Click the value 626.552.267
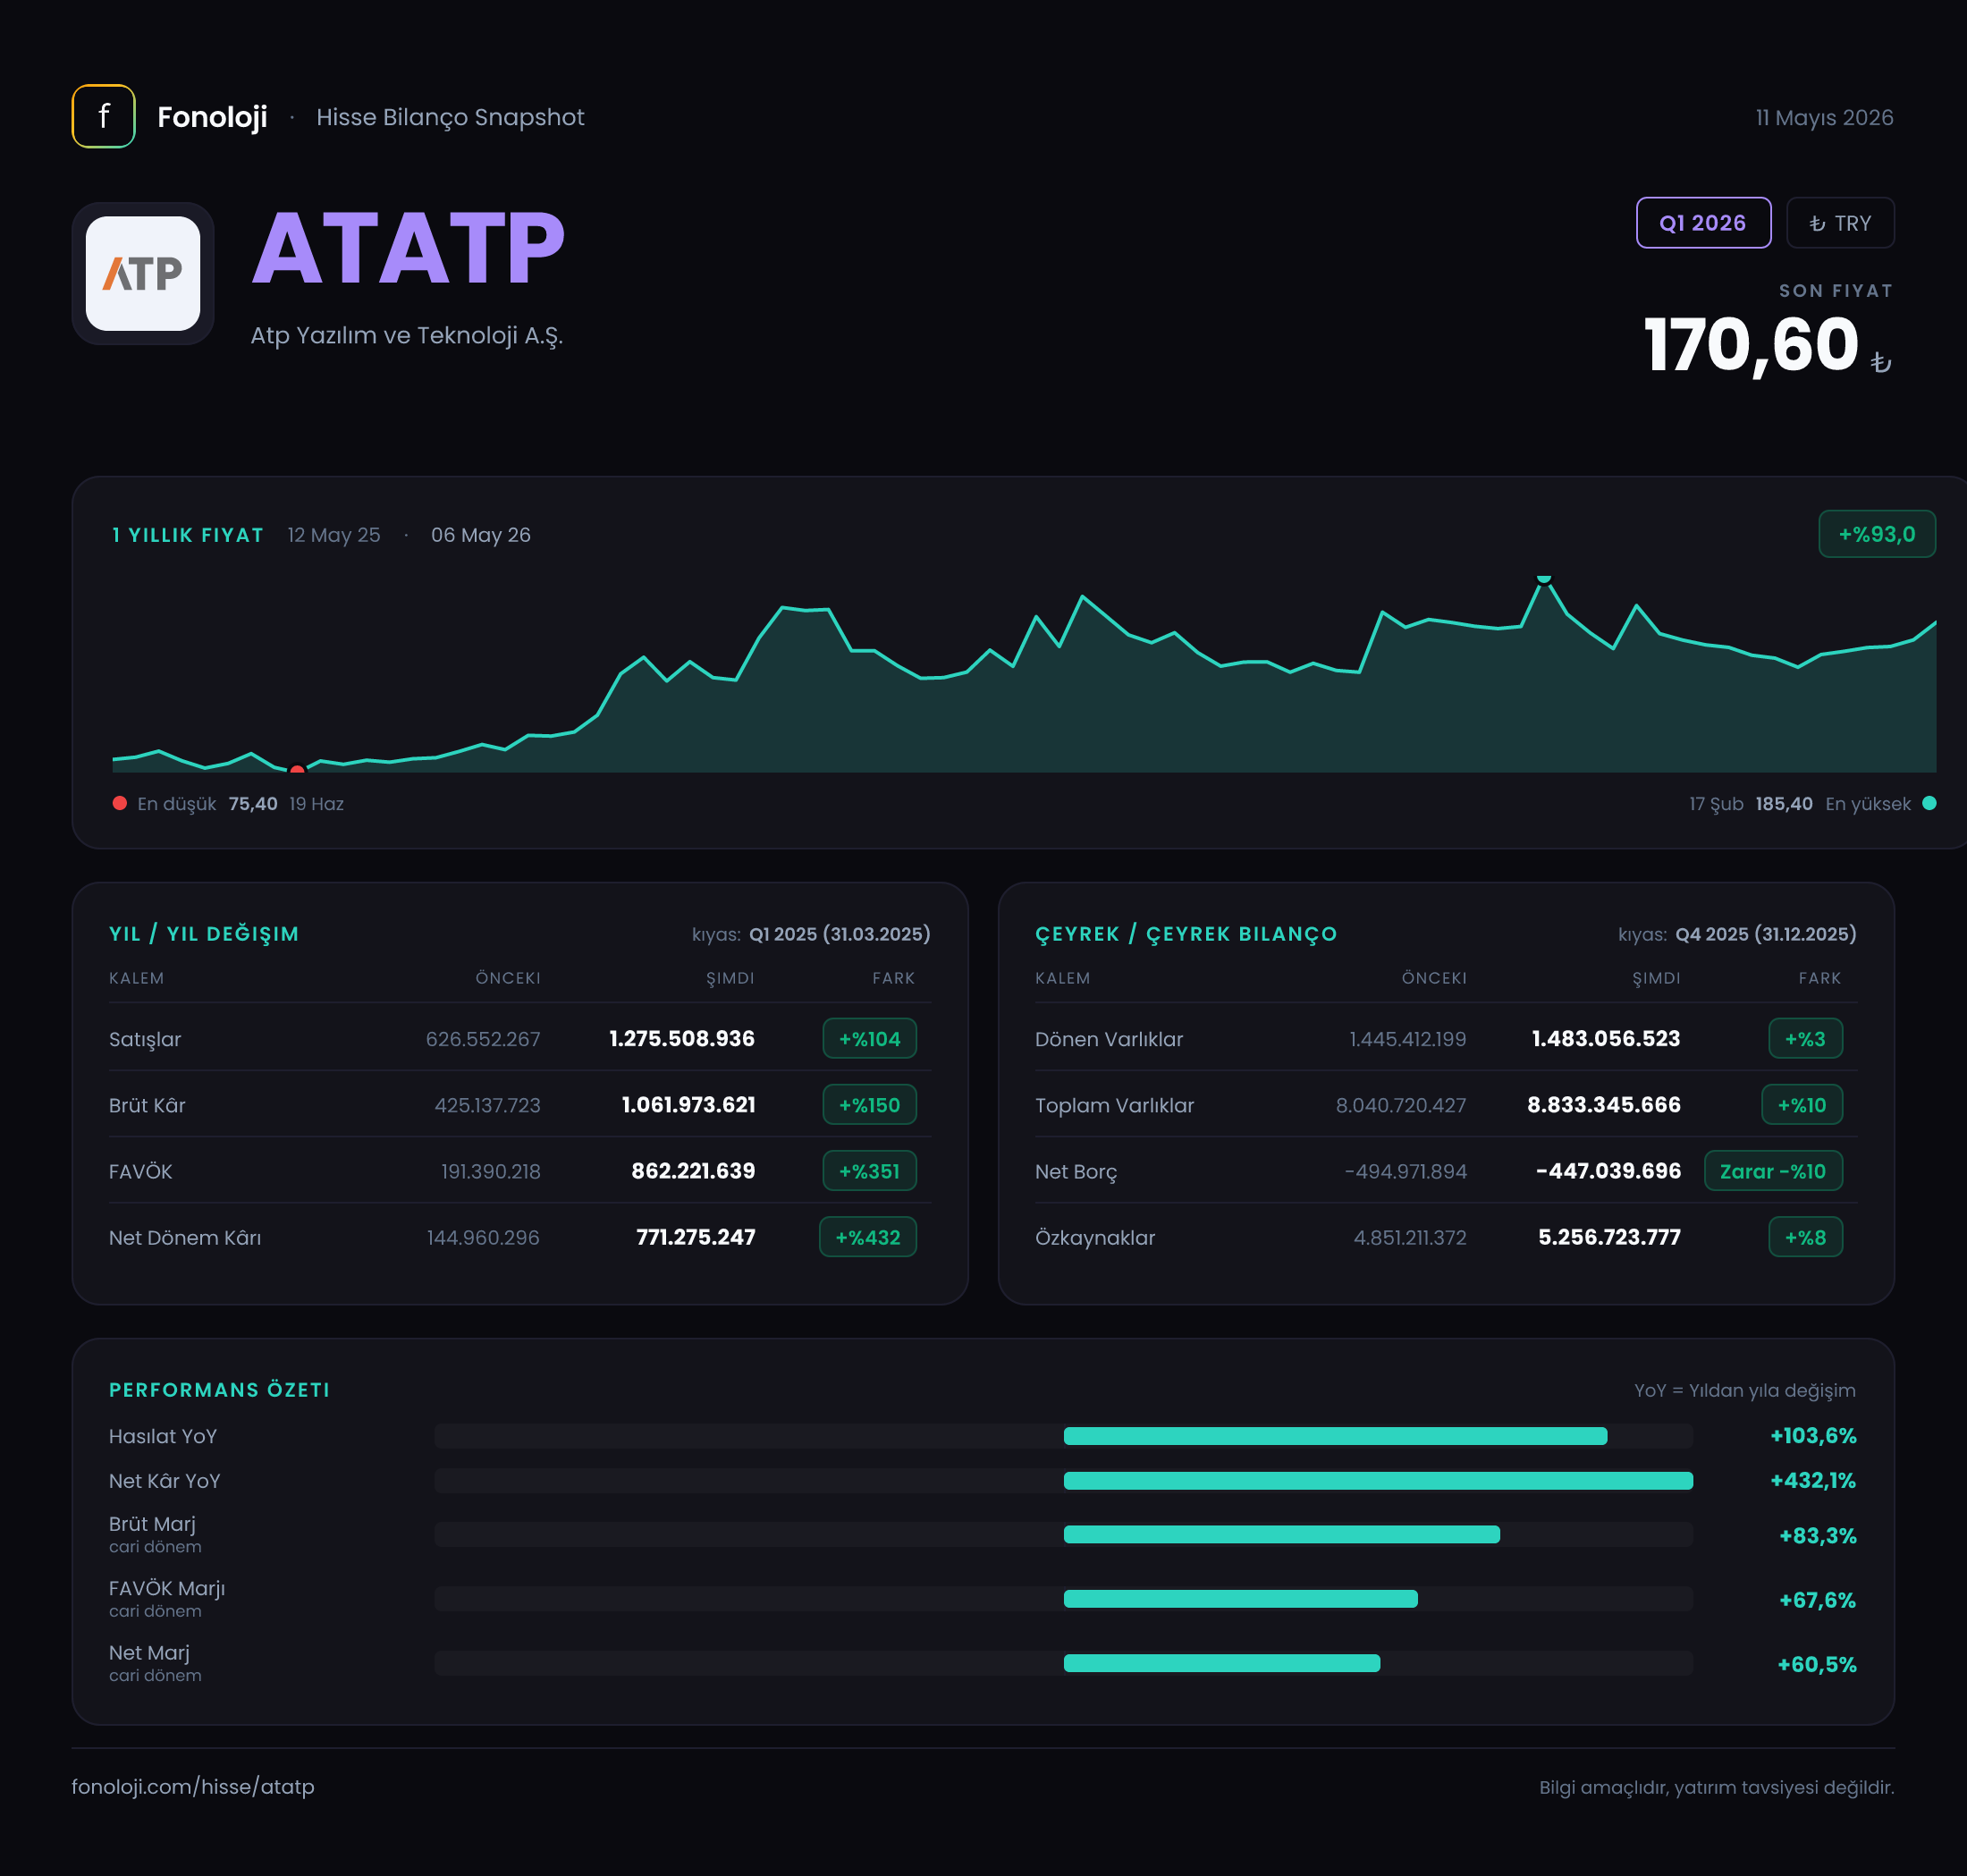Image resolution: width=1967 pixels, height=1876 pixels. click(483, 1038)
